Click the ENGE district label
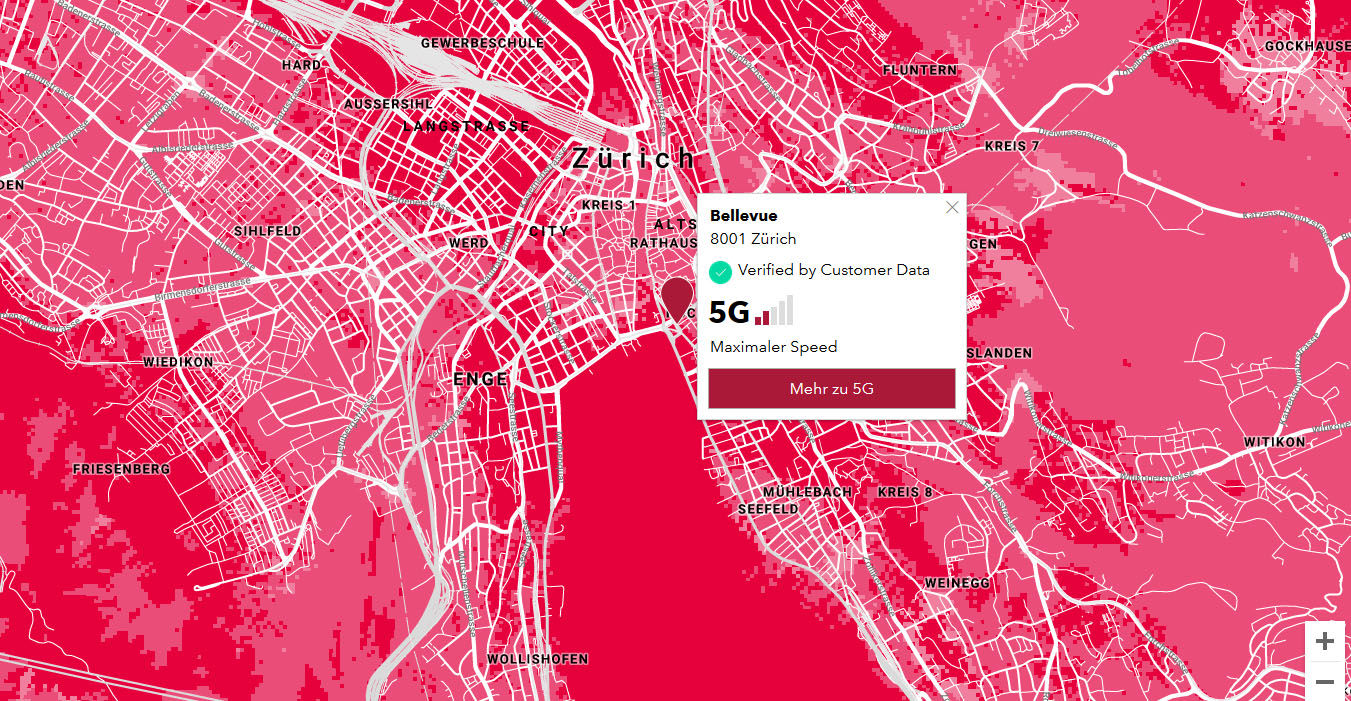Image resolution: width=1351 pixels, height=701 pixels. click(x=480, y=380)
